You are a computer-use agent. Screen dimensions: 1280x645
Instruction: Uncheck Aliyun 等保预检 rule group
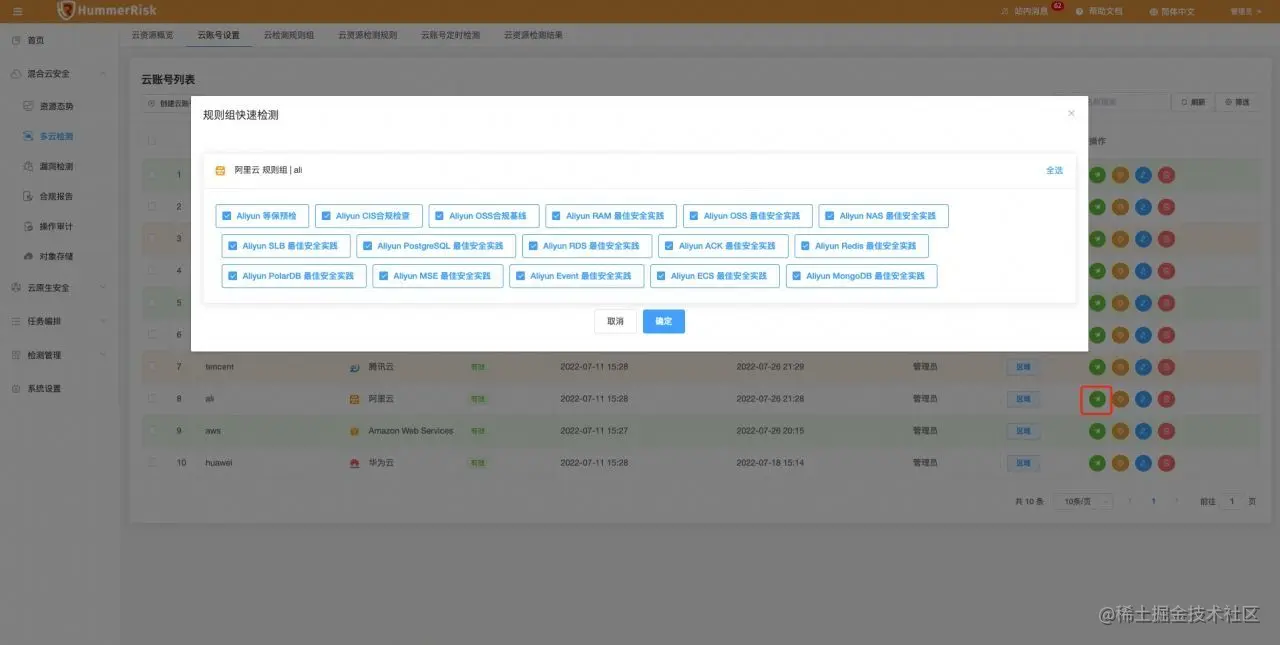[227, 216]
